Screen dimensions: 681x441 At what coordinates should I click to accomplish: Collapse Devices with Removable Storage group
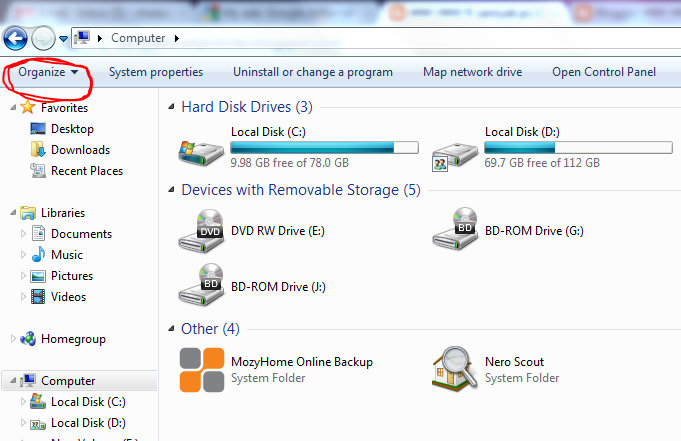(x=172, y=189)
